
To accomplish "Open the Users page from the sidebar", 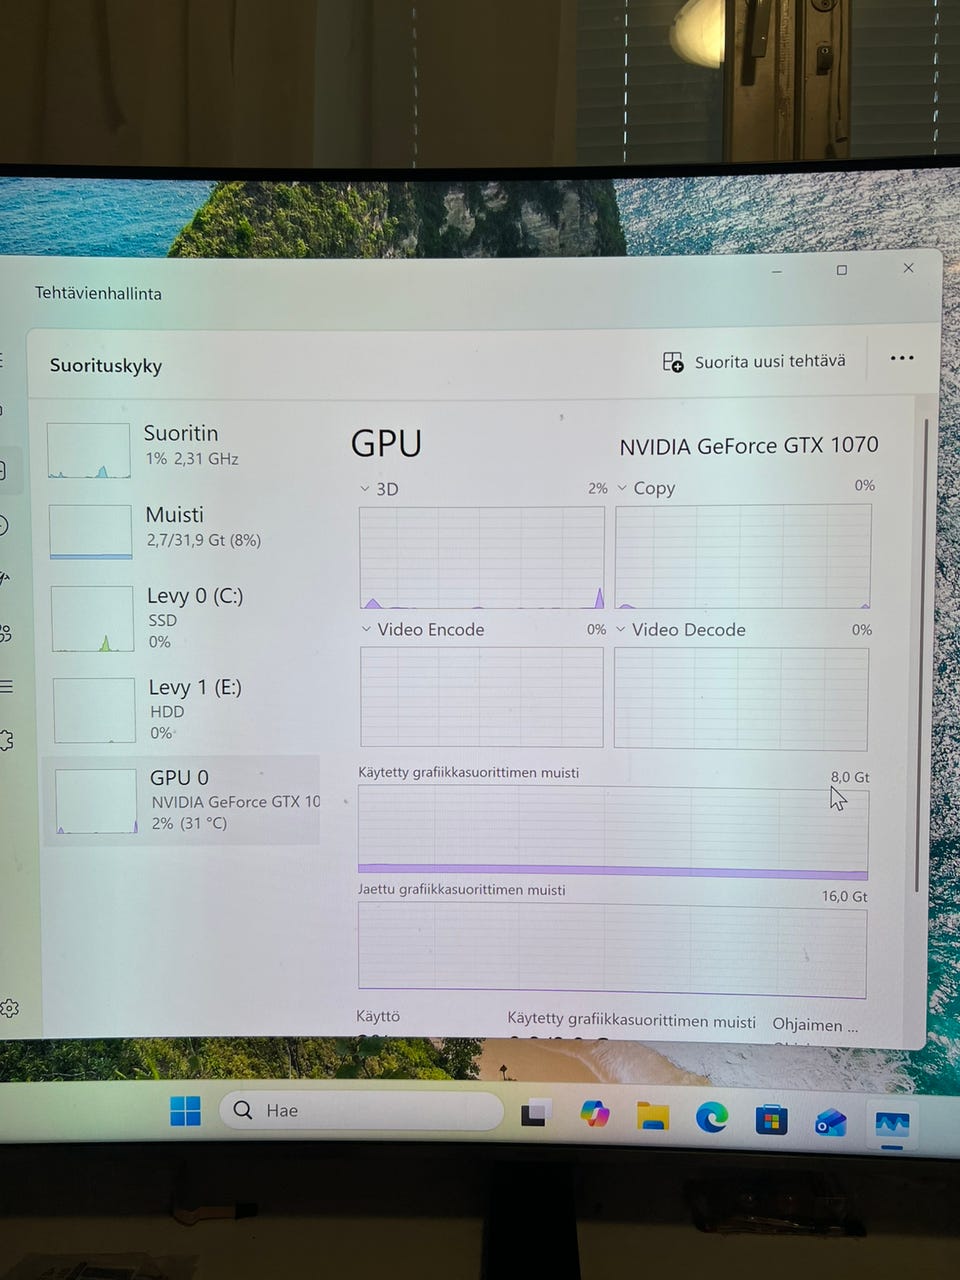I will pyautogui.click(x=5, y=633).
